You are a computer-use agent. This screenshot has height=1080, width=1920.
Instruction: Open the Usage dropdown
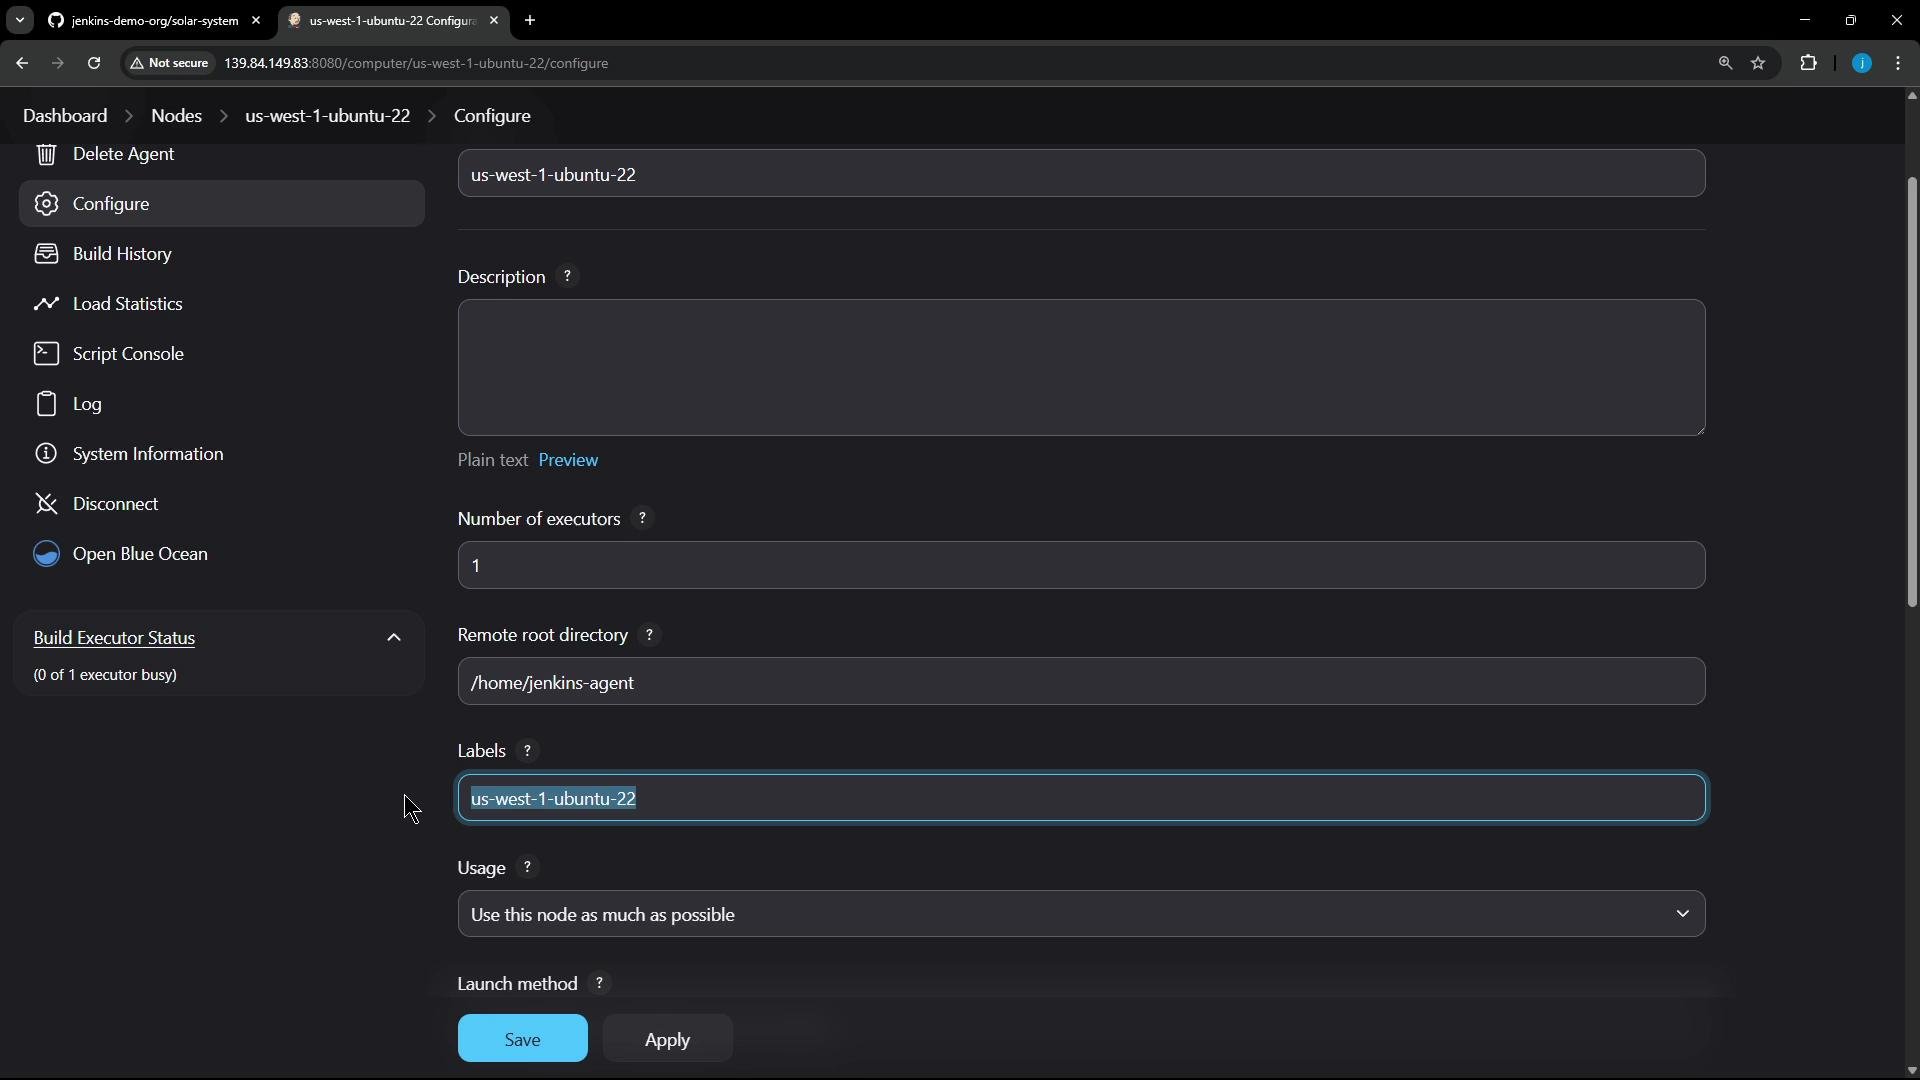[x=1081, y=915]
